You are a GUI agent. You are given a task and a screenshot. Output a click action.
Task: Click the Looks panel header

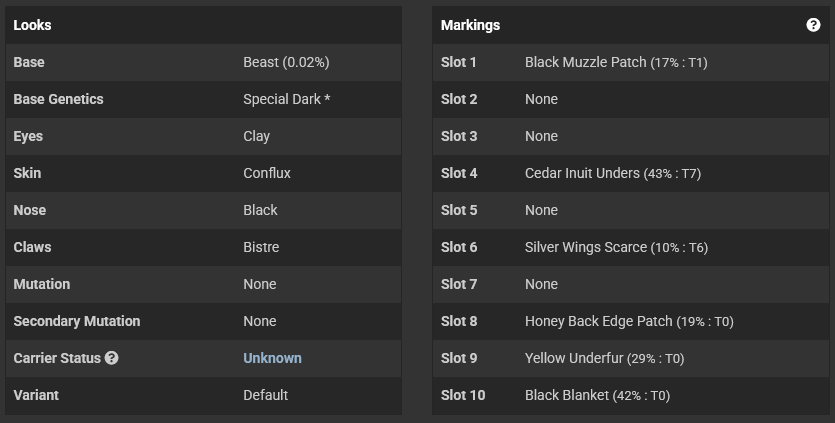point(203,25)
